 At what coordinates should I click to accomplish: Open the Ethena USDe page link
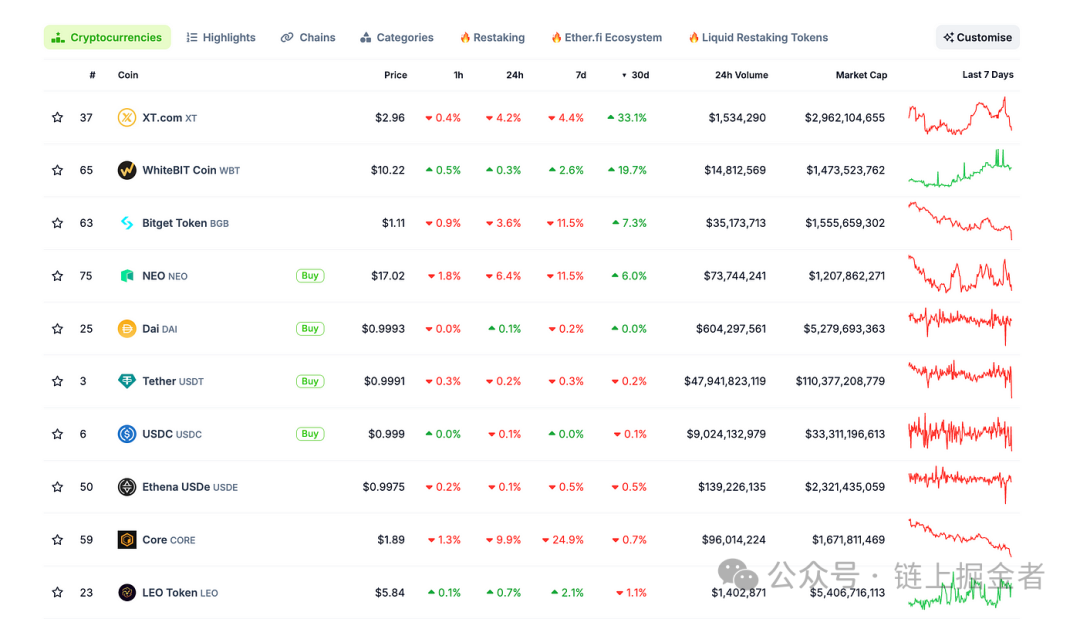[190, 487]
